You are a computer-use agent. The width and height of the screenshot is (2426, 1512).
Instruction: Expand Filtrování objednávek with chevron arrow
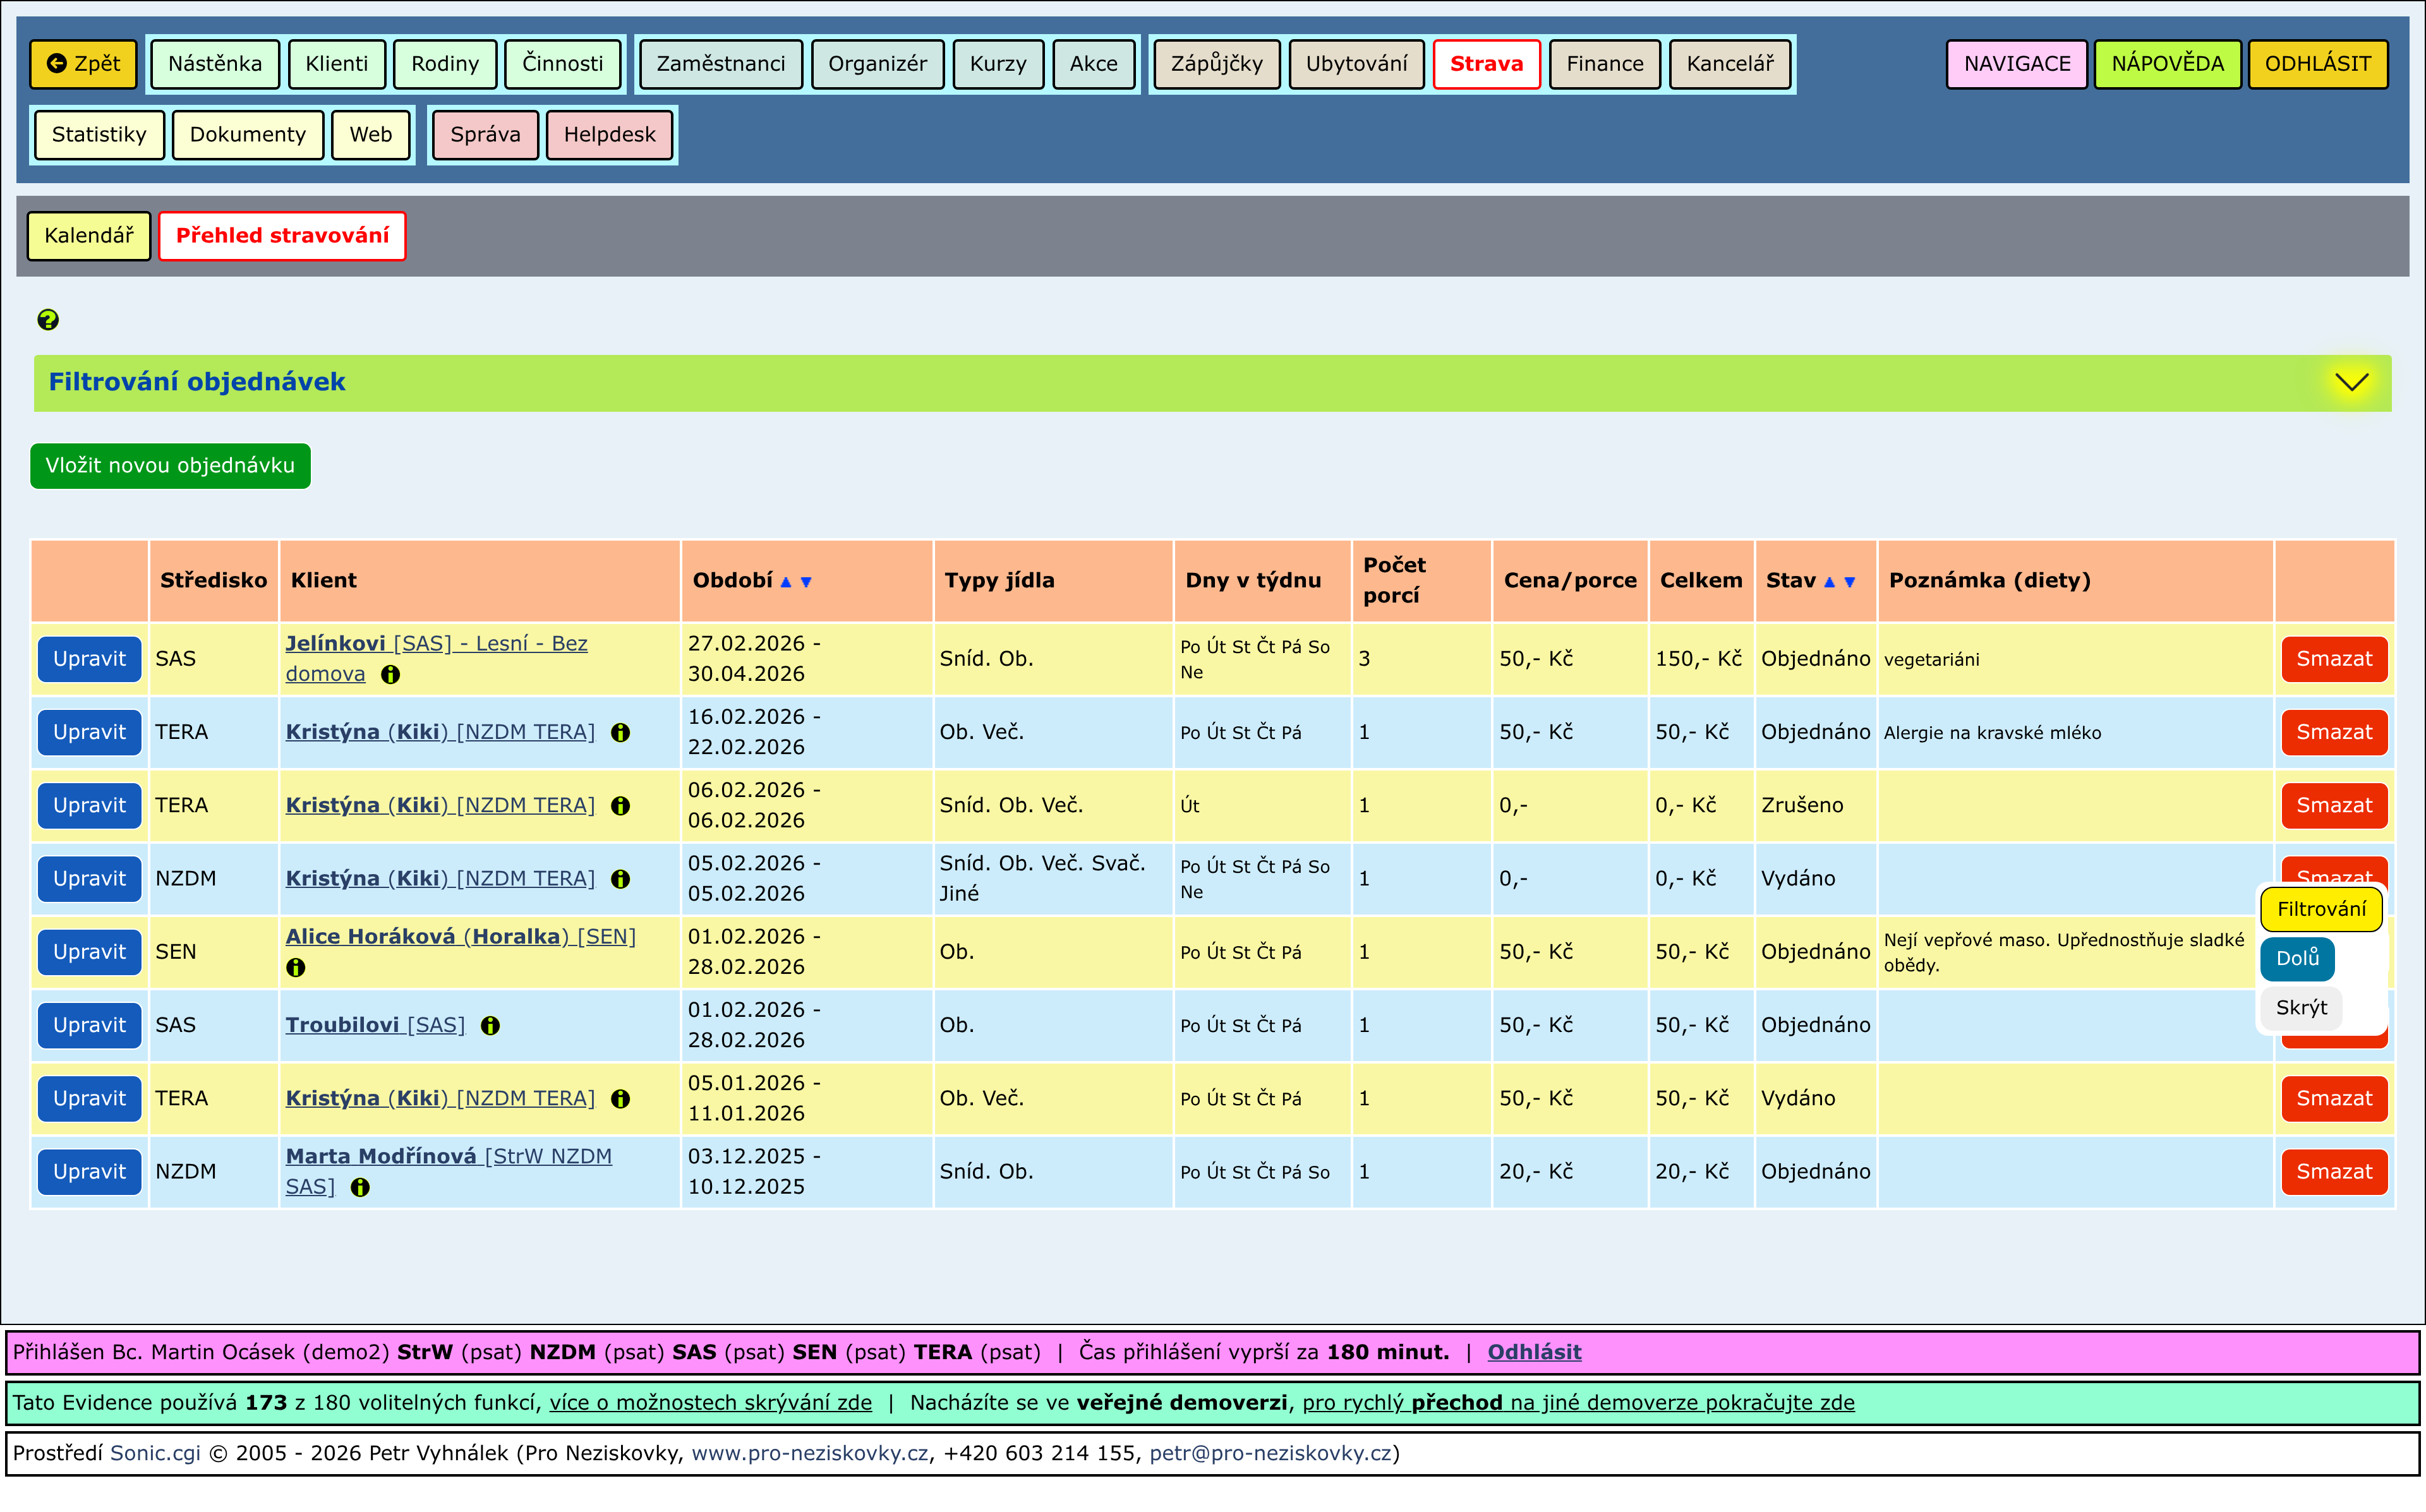coord(2351,382)
